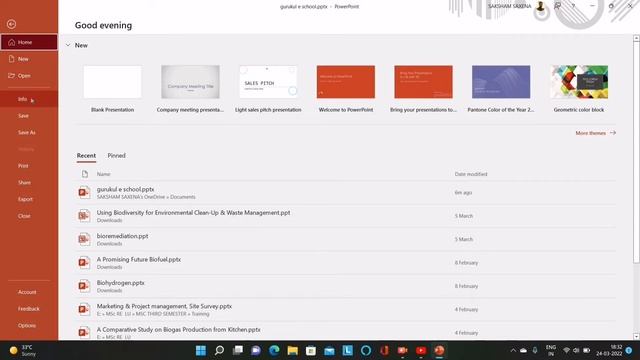The height and width of the screenshot is (360, 640).
Task: Click file icon beside Marketing & Project management file
Action: pos(84,309)
